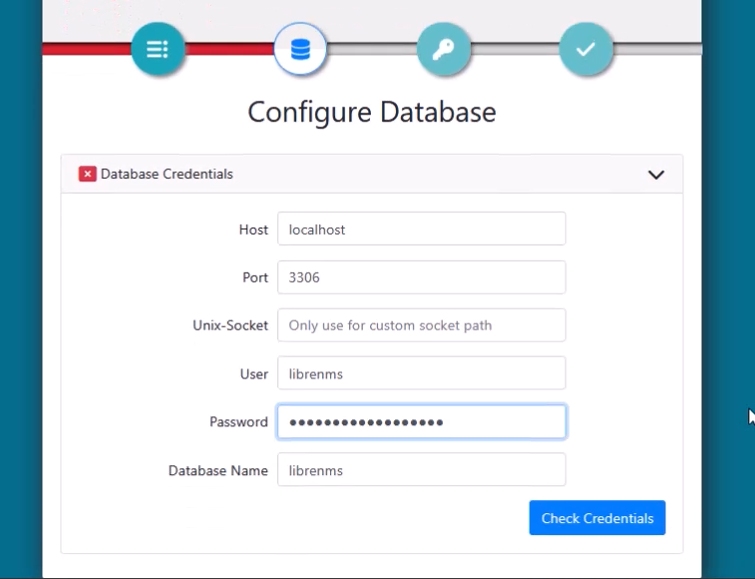This screenshot has height=579, width=755.
Task: Click the red completed progress bar segment
Action: point(229,49)
